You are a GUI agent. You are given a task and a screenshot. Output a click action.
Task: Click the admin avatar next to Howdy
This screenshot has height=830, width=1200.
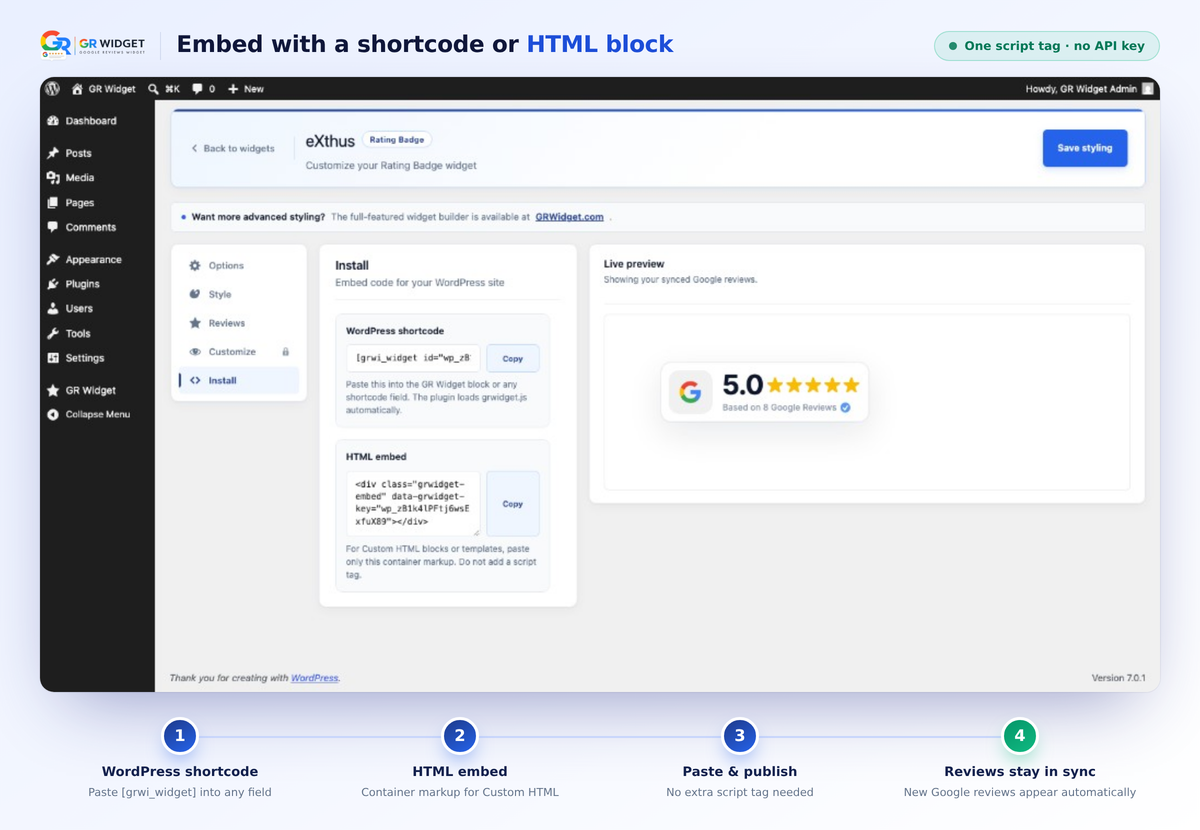coord(1148,89)
